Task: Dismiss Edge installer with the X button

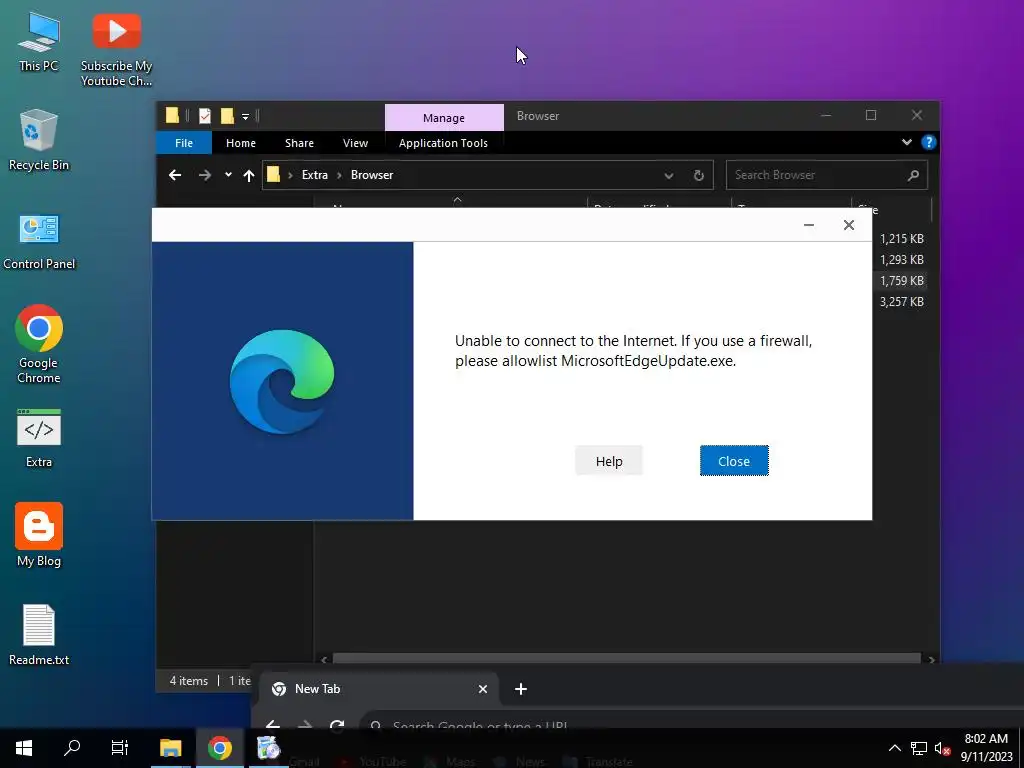Action: point(848,225)
